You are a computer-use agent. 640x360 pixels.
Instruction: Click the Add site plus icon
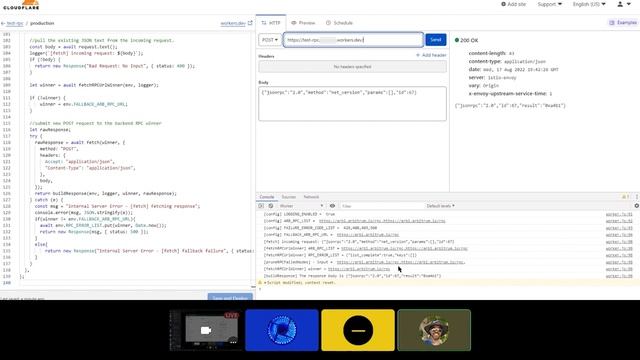click(x=503, y=4)
